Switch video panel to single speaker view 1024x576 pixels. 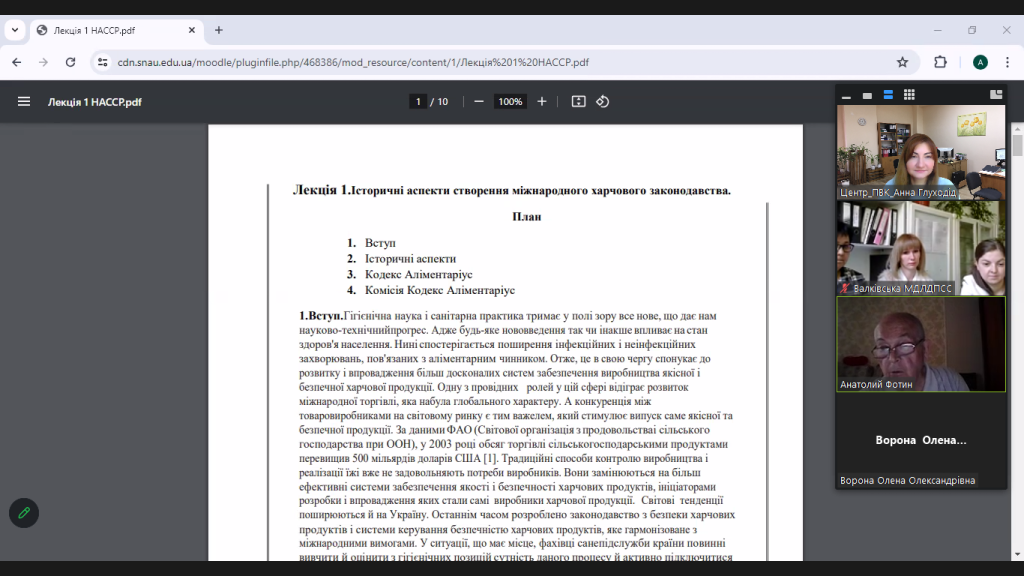click(x=867, y=96)
